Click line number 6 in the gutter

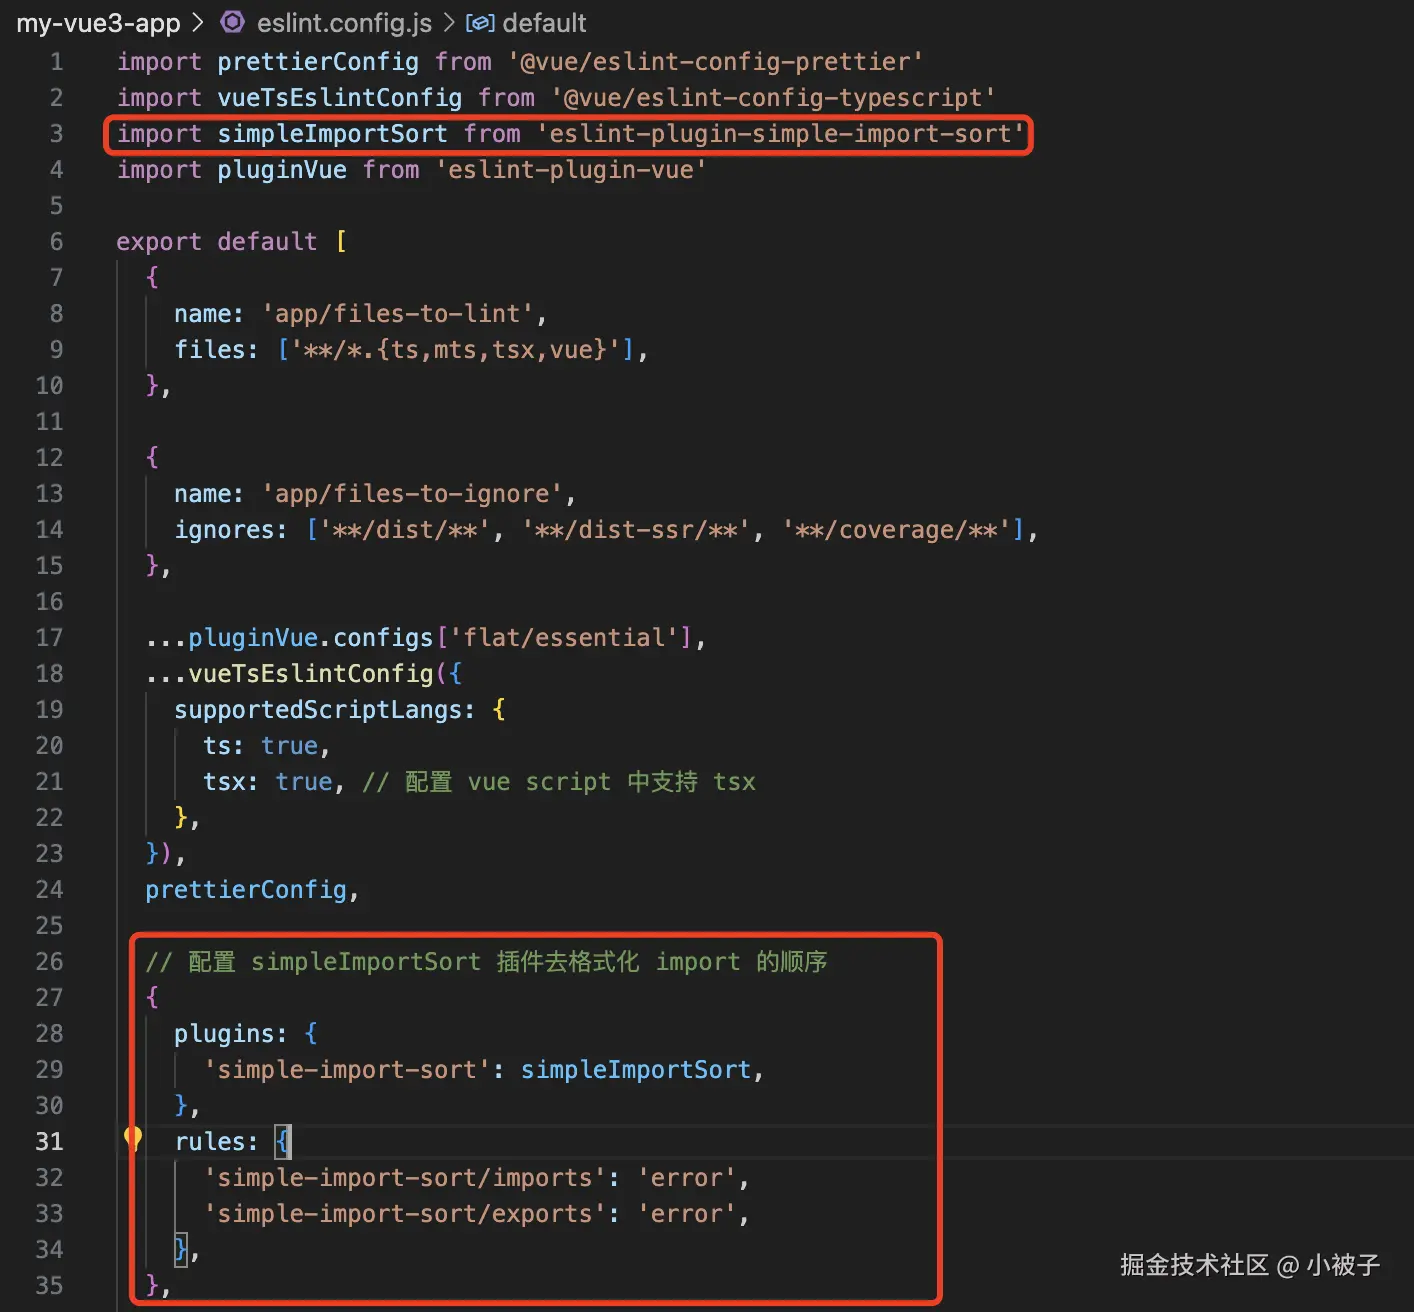[x=56, y=242]
